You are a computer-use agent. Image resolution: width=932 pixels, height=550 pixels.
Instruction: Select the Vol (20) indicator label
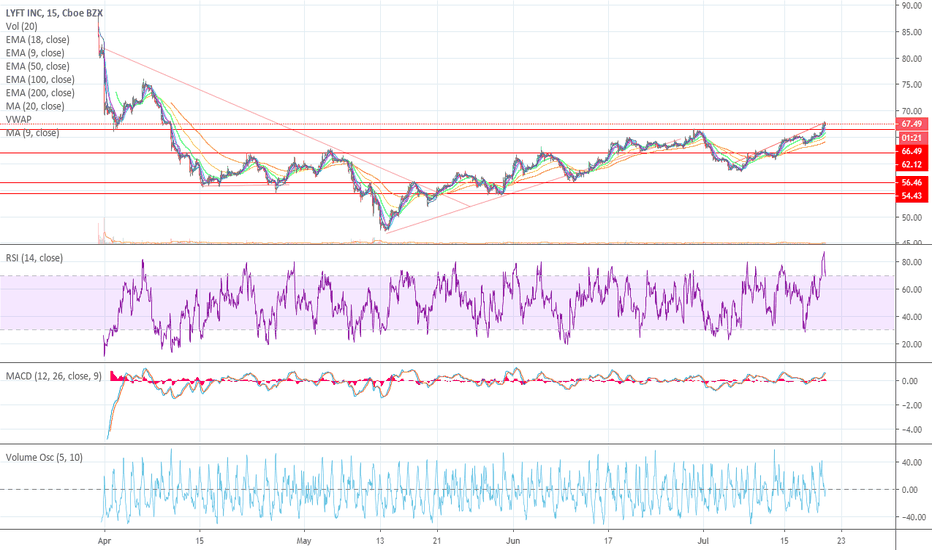pos(21,26)
